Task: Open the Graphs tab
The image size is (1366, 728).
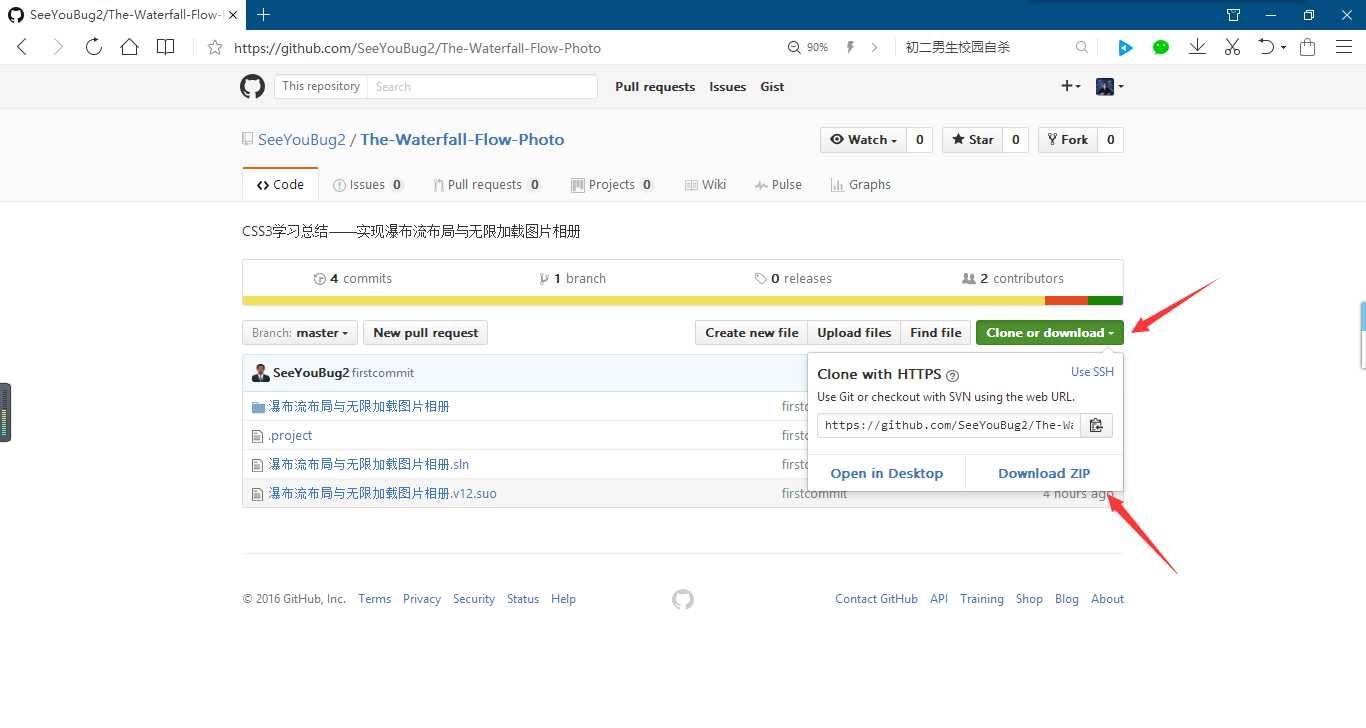Action: click(x=860, y=185)
